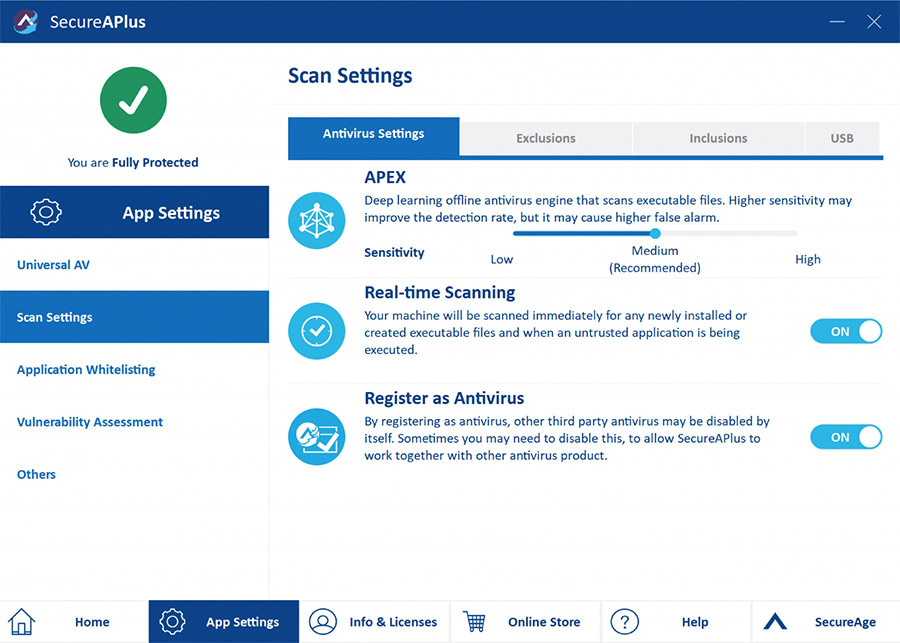Click the green Fully Protected checkmark icon
The image size is (900, 643).
point(133,100)
